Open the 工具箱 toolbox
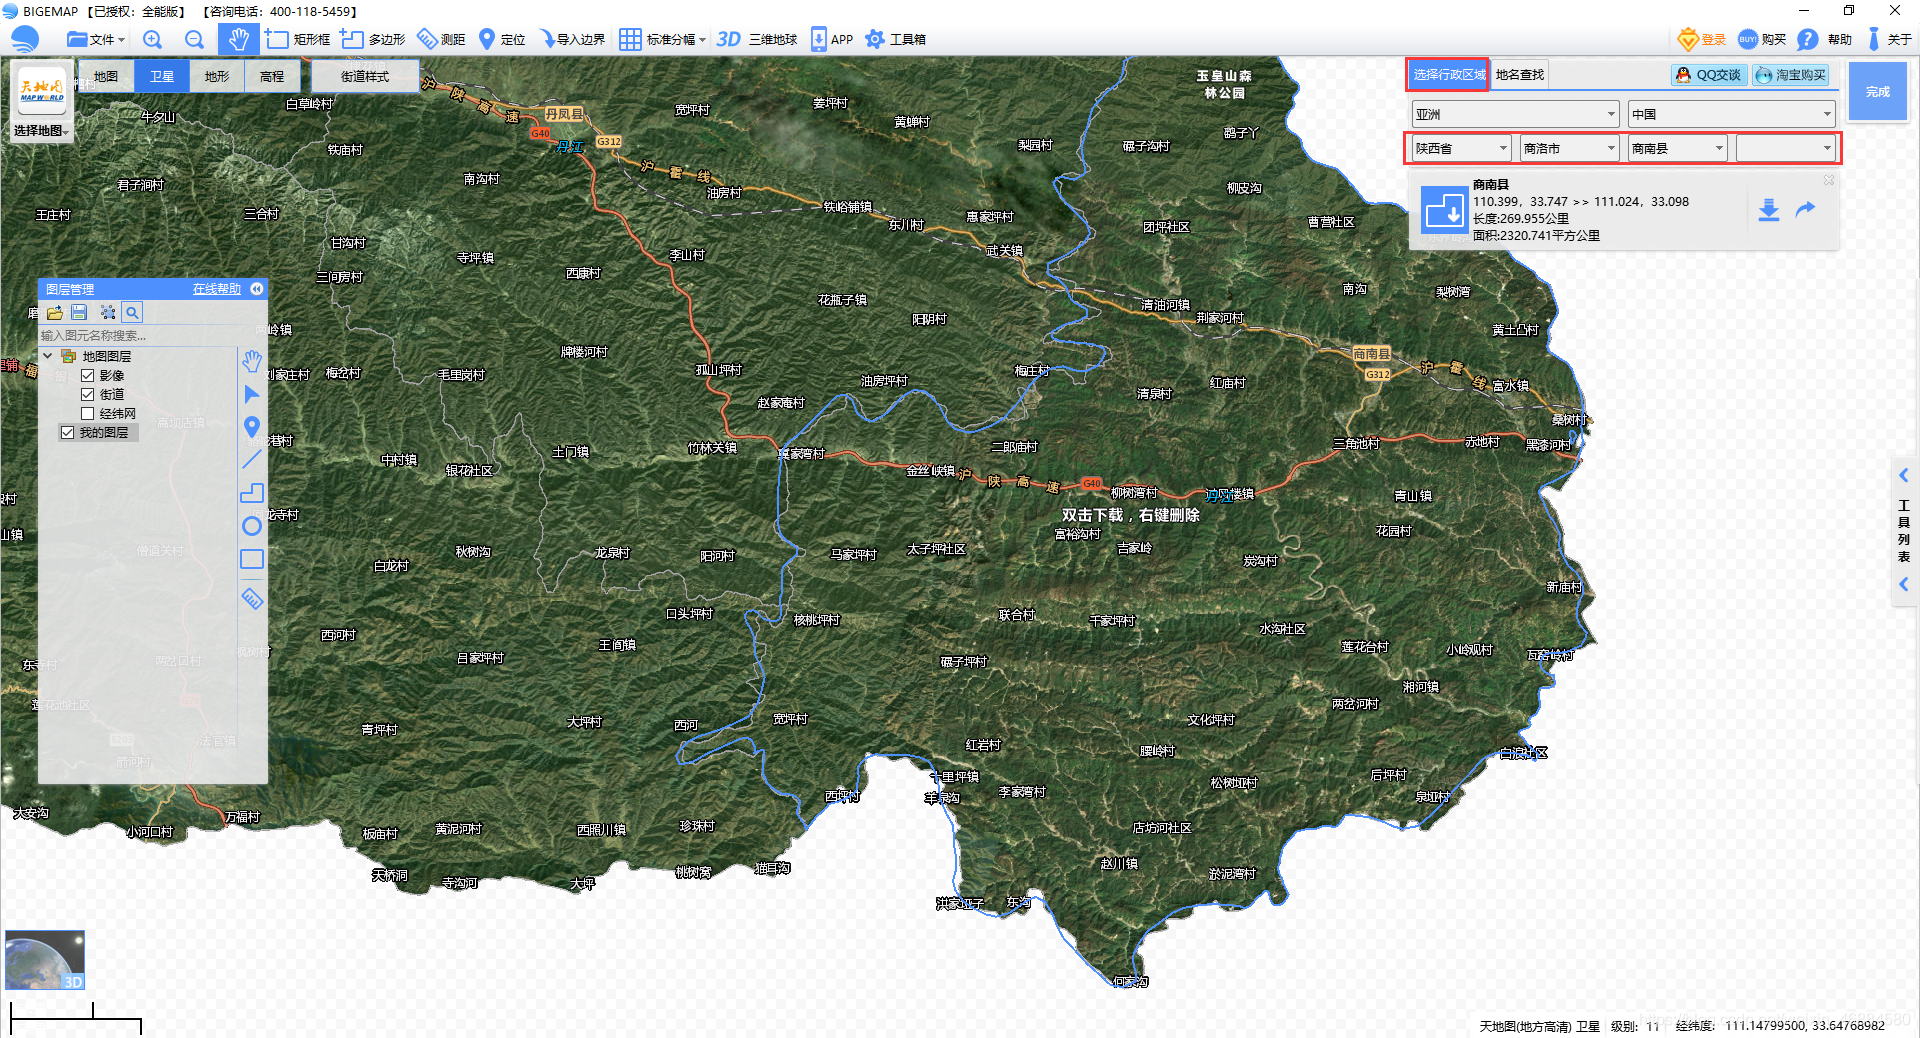 (x=895, y=39)
